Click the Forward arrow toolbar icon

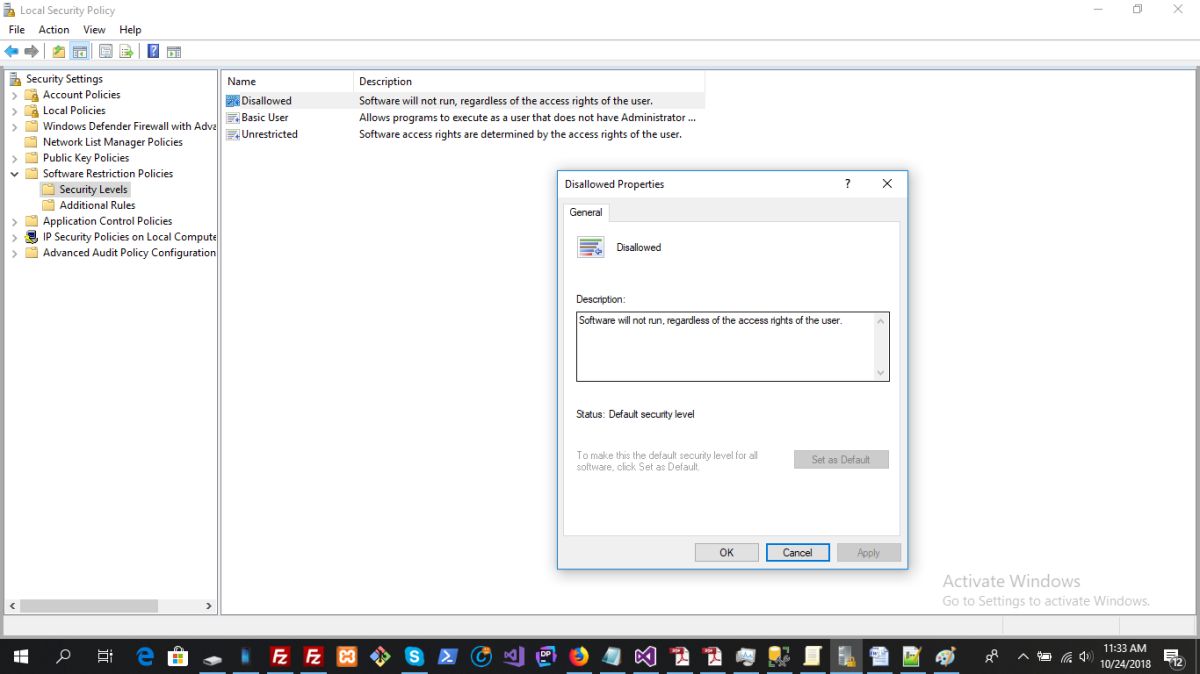click(x=32, y=52)
